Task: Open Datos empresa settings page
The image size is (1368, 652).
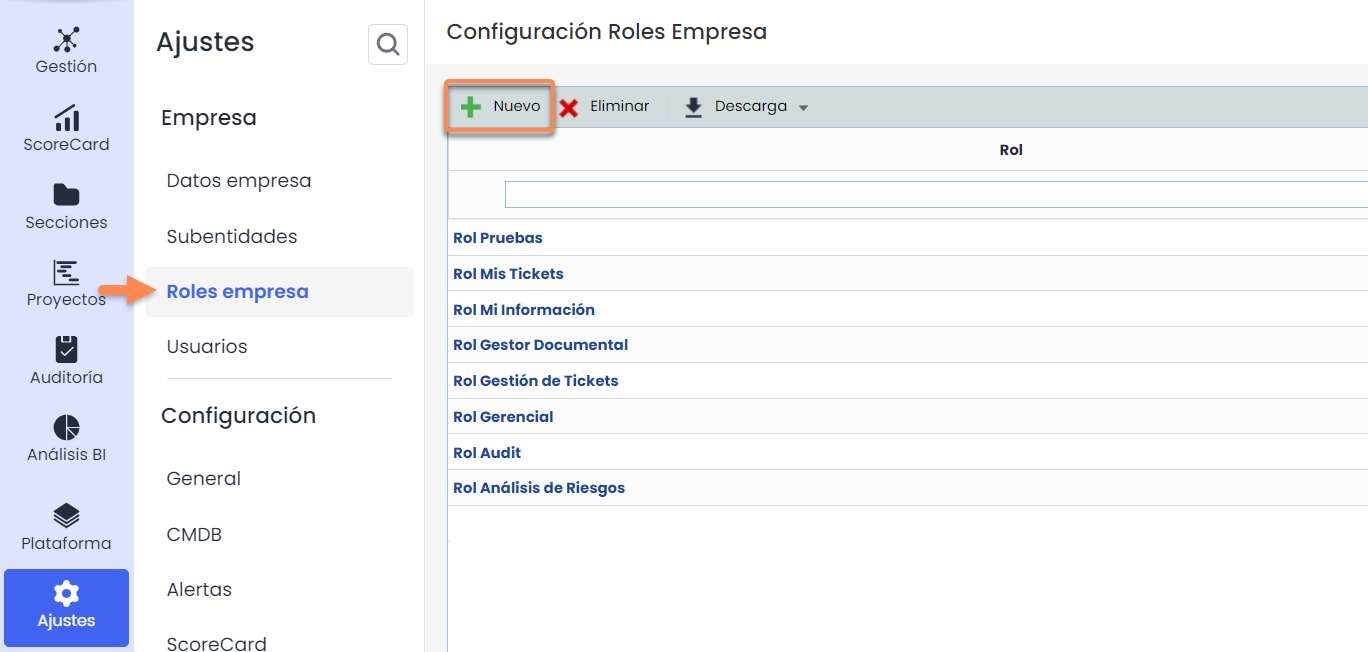Action: point(239,181)
